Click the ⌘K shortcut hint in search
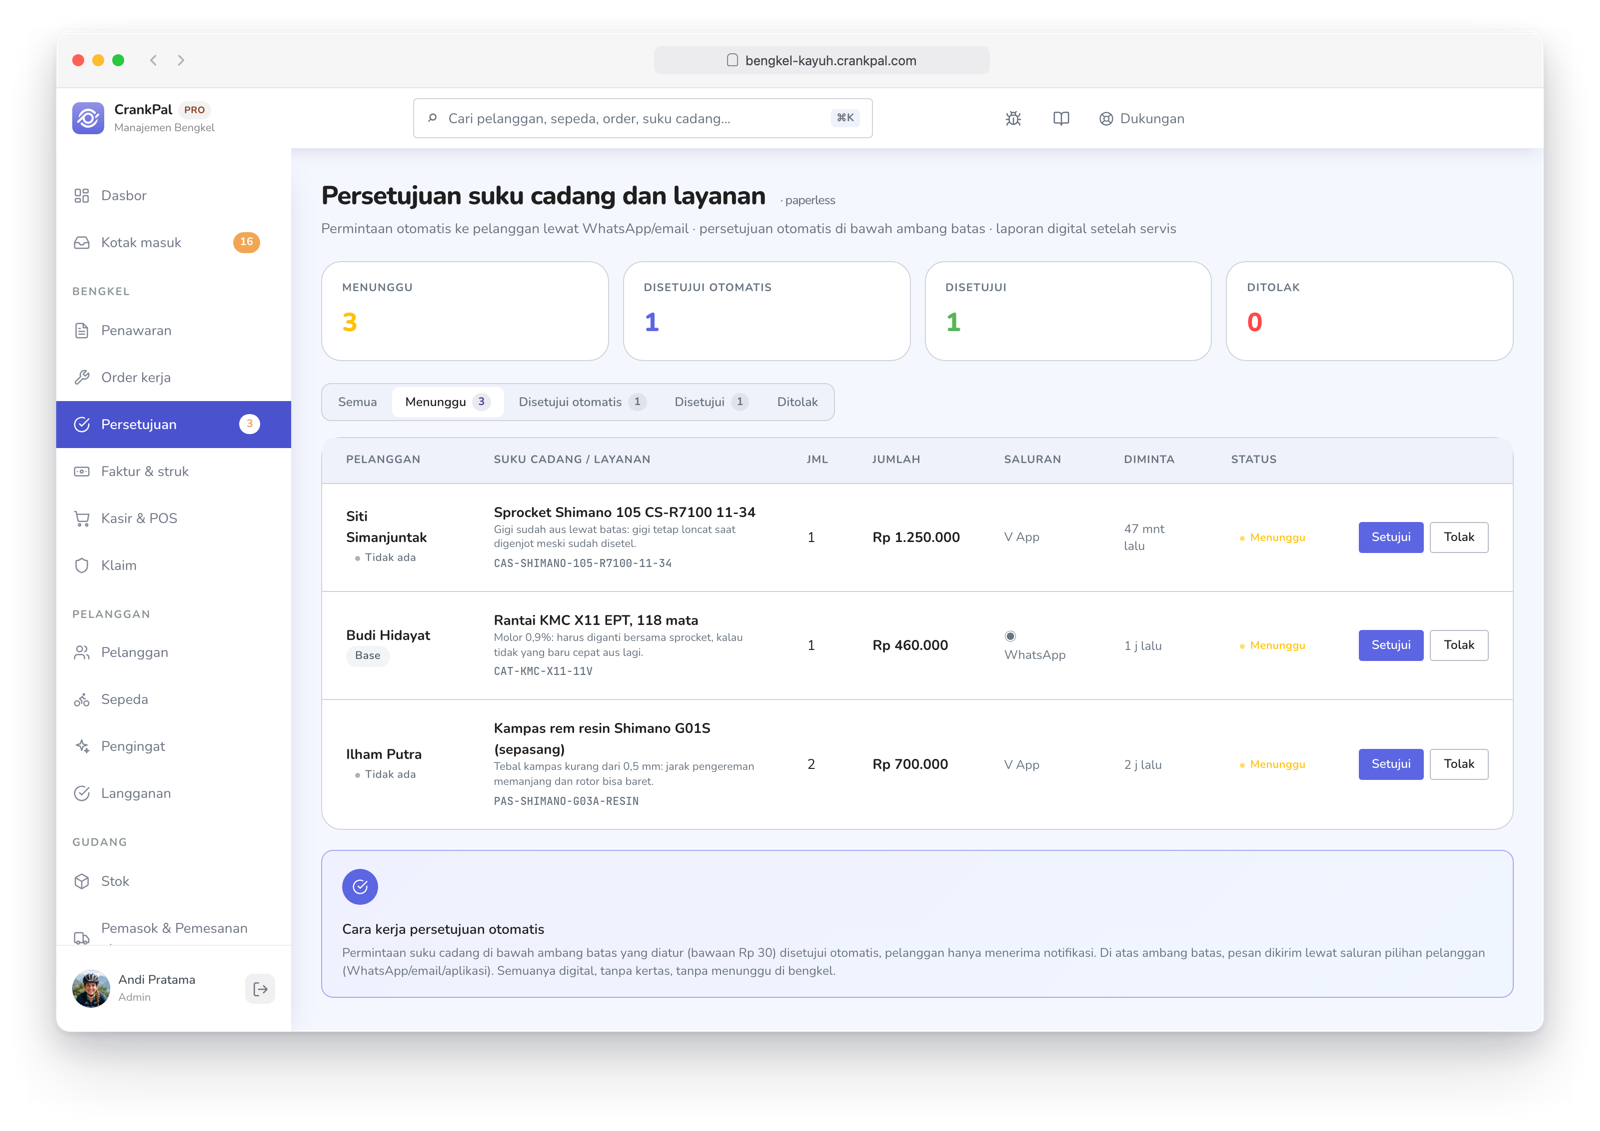1600x1131 pixels. (845, 118)
